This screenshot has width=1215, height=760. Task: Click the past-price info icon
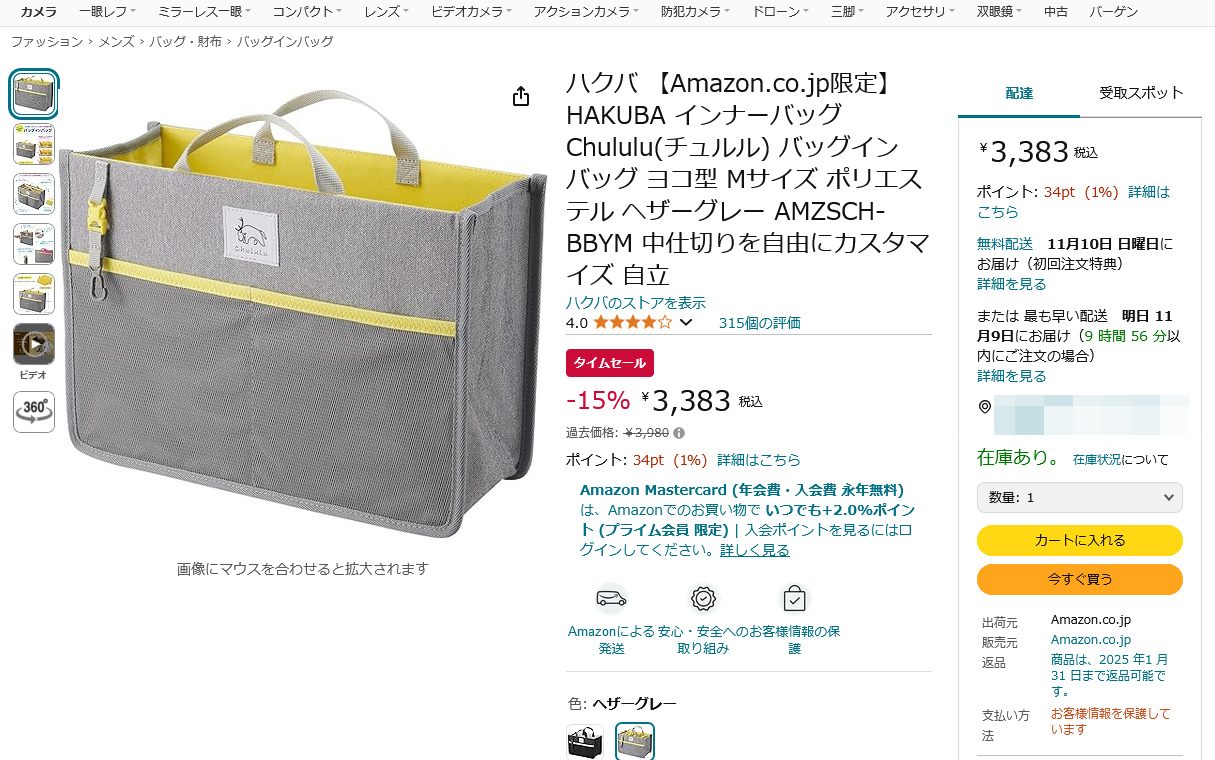[679, 433]
